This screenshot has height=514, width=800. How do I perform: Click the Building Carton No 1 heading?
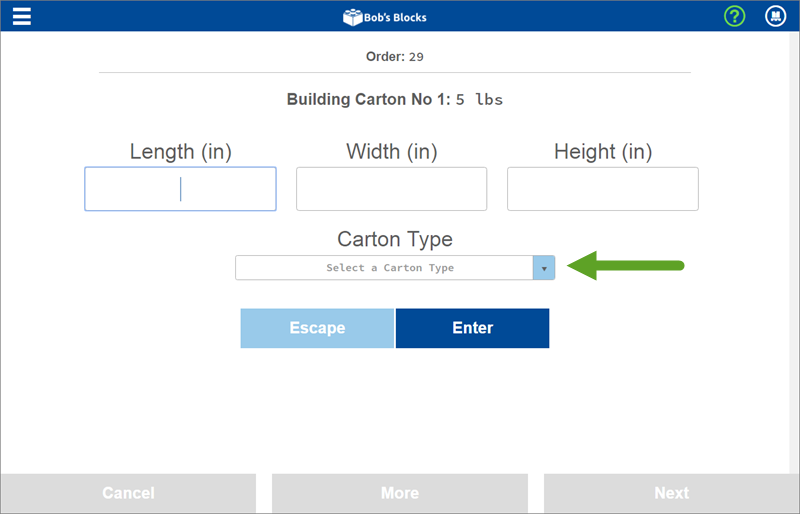[x=394, y=99]
